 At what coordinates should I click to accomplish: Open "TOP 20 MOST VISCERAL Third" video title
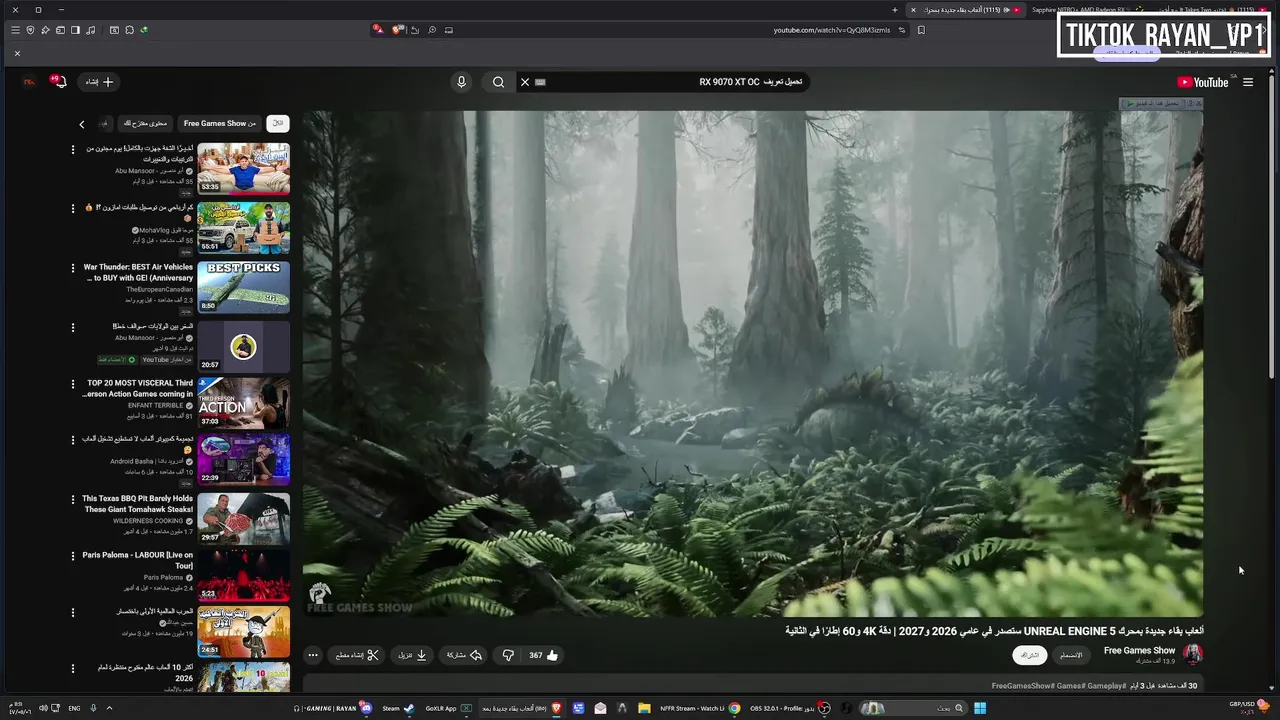tap(139, 388)
